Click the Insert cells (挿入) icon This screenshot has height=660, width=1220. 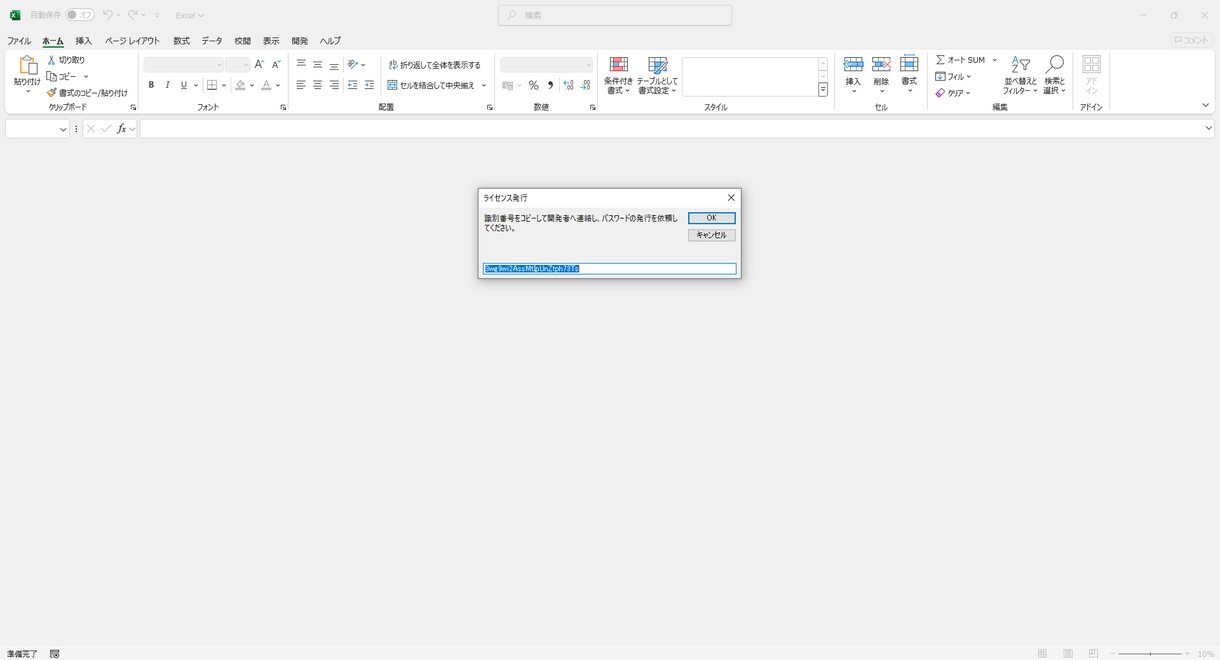pyautogui.click(x=853, y=65)
